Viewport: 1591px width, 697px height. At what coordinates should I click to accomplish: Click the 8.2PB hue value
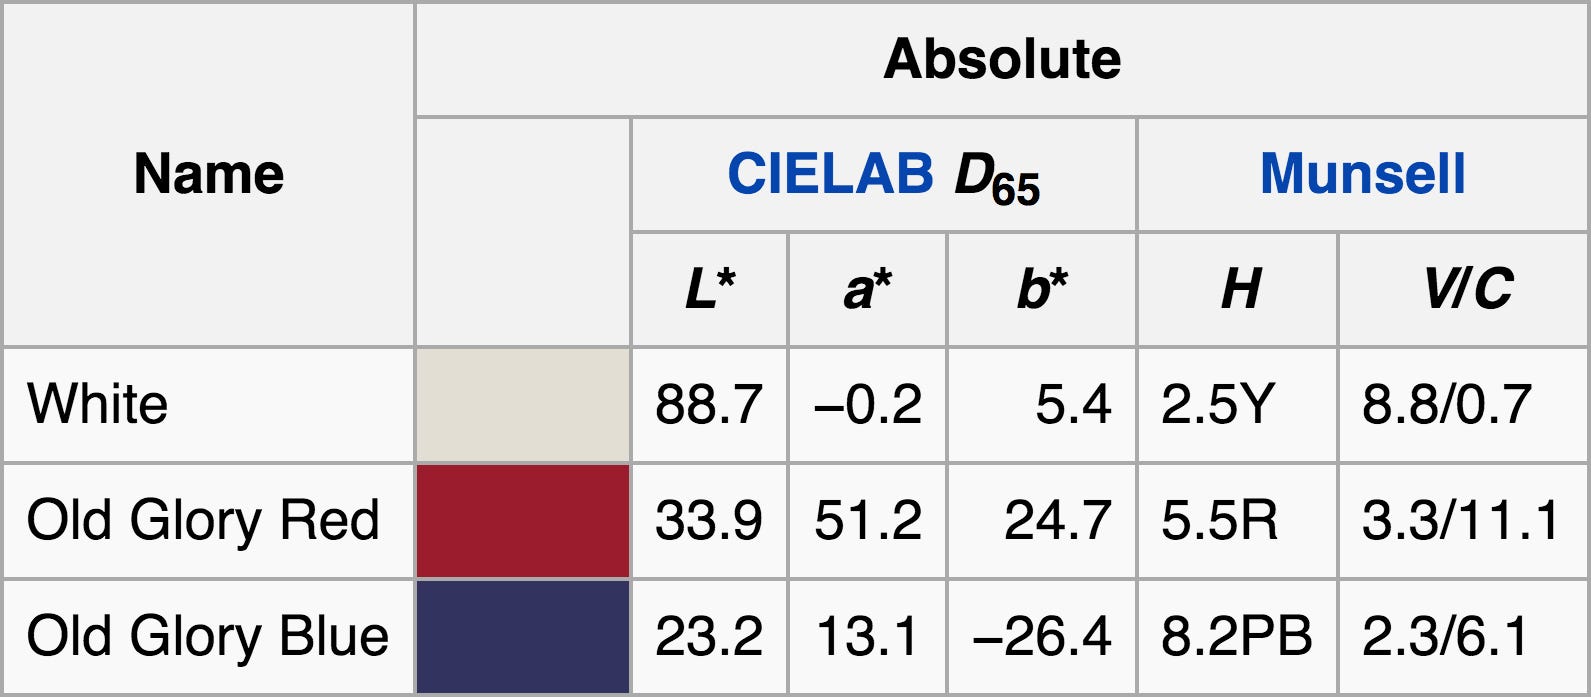(1238, 637)
